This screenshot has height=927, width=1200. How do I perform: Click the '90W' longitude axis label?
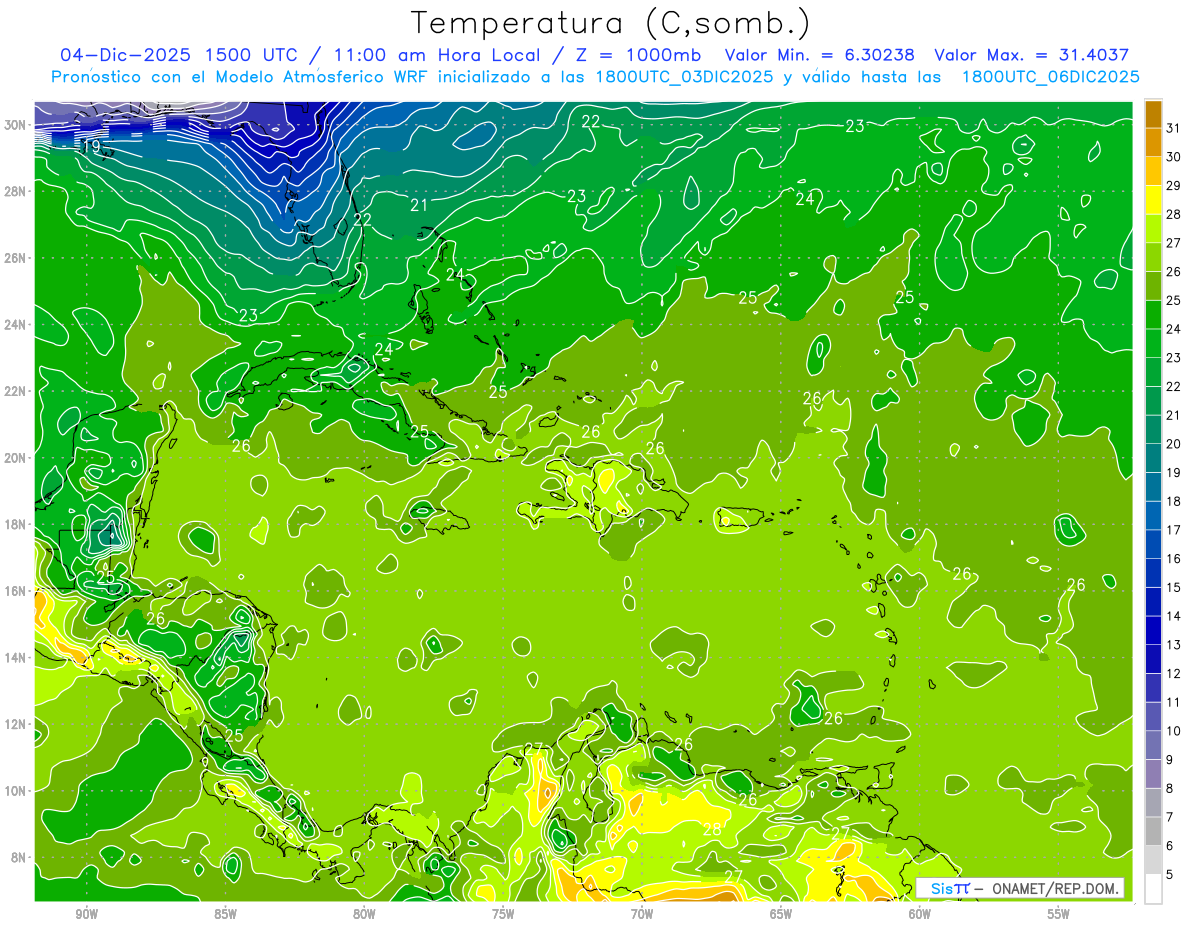(86, 914)
